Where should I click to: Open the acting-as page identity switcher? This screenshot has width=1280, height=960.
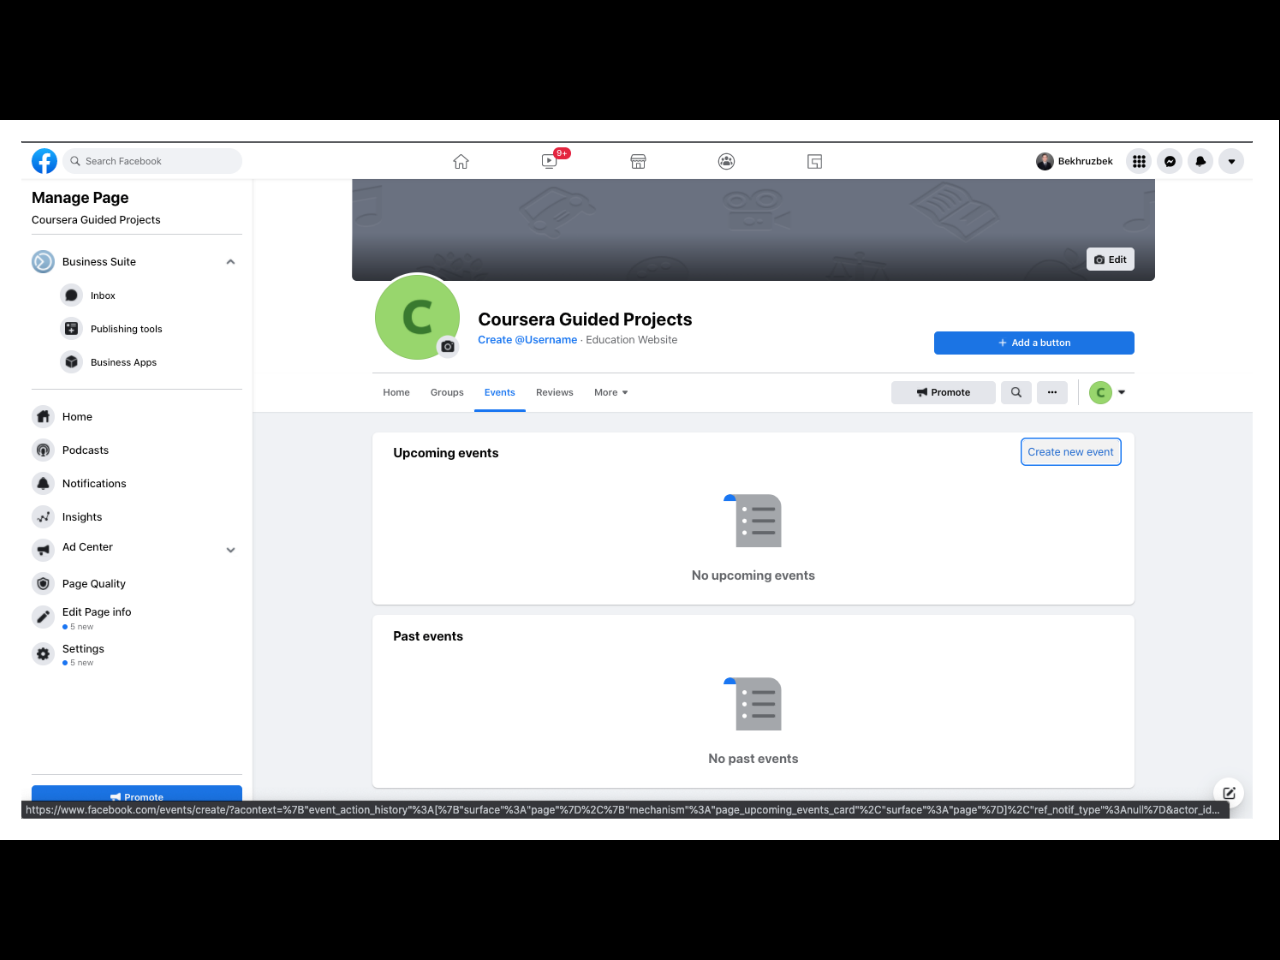(1107, 393)
